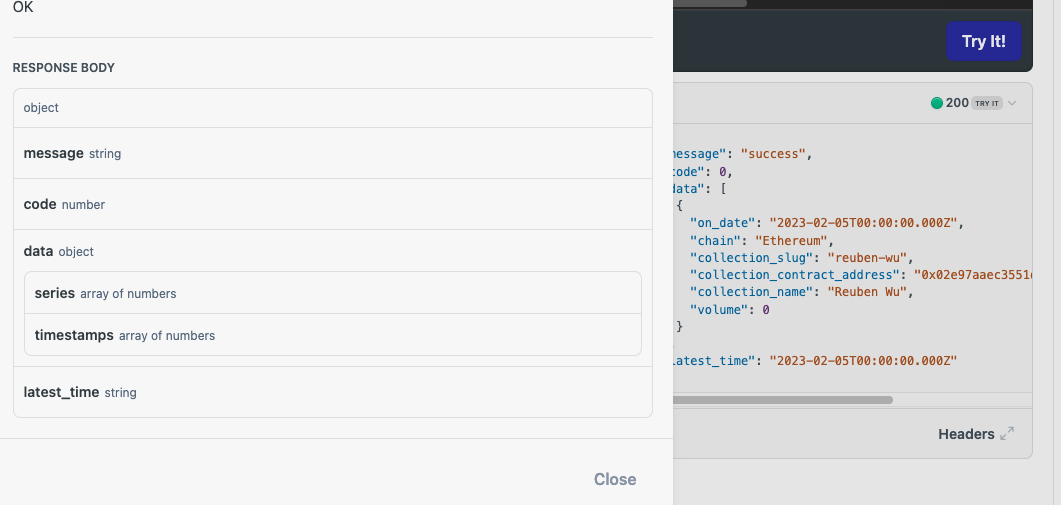
Task: Click the latest_time value in JSON
Action: click(x=863, y=361)
